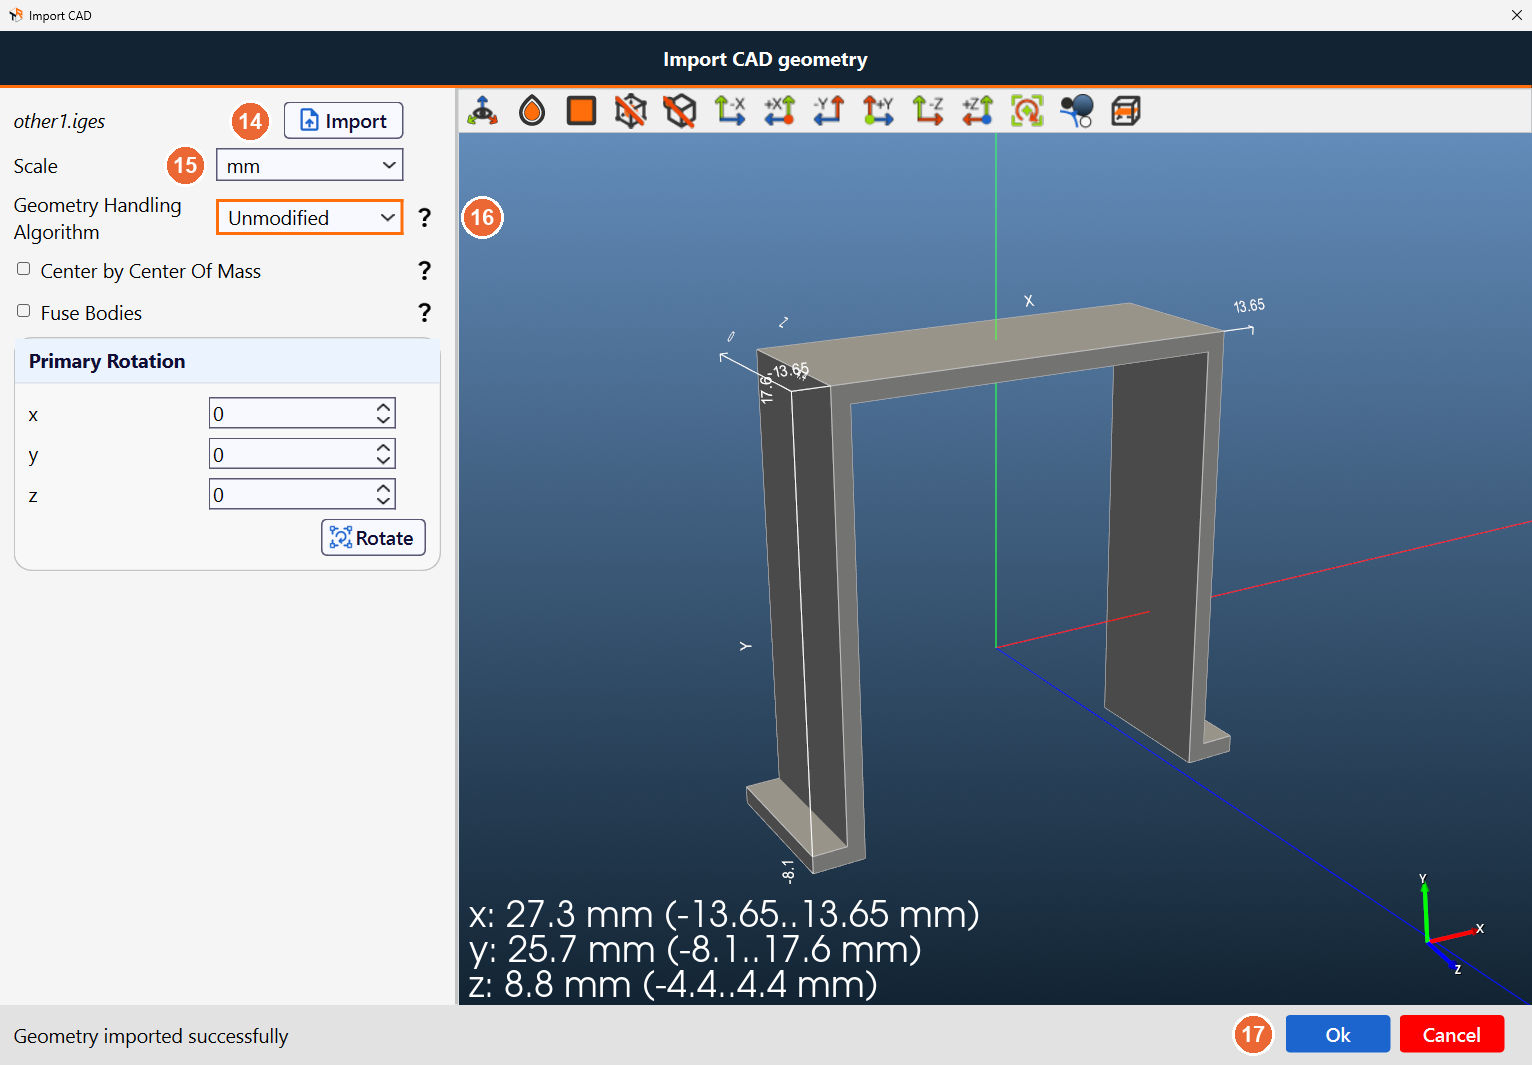Set view to -Z direction
1532x1065 pixels.
(928, 111)
